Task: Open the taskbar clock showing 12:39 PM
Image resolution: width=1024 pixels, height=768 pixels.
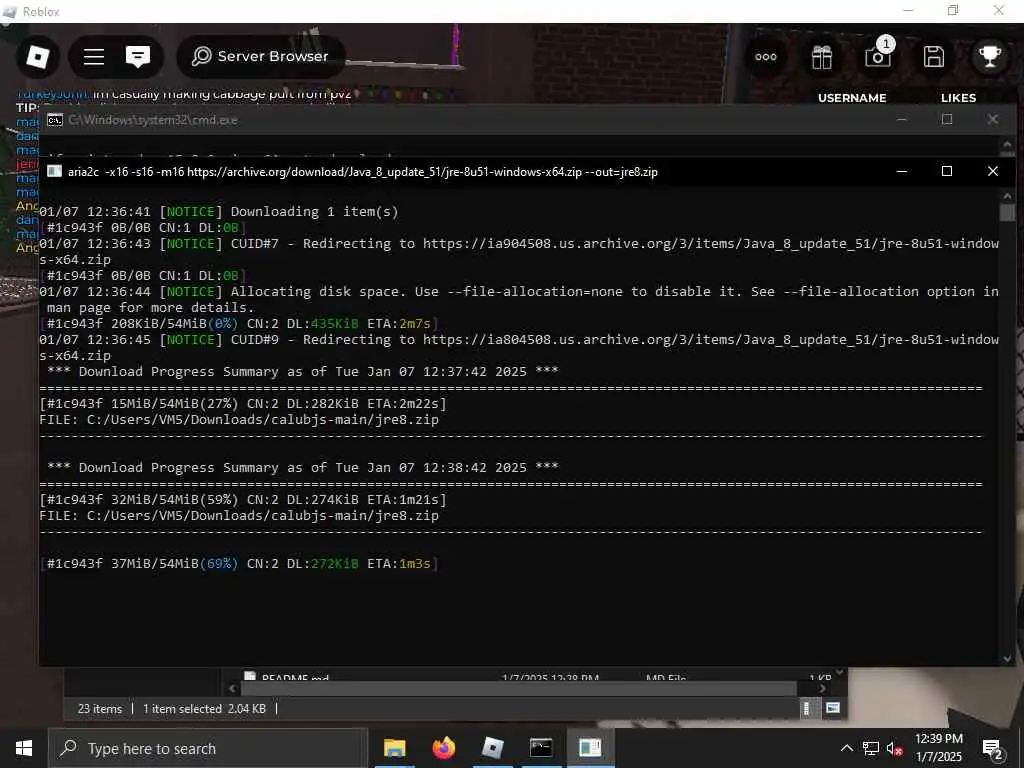Action: pyautogui.click(x=938, y=748)
